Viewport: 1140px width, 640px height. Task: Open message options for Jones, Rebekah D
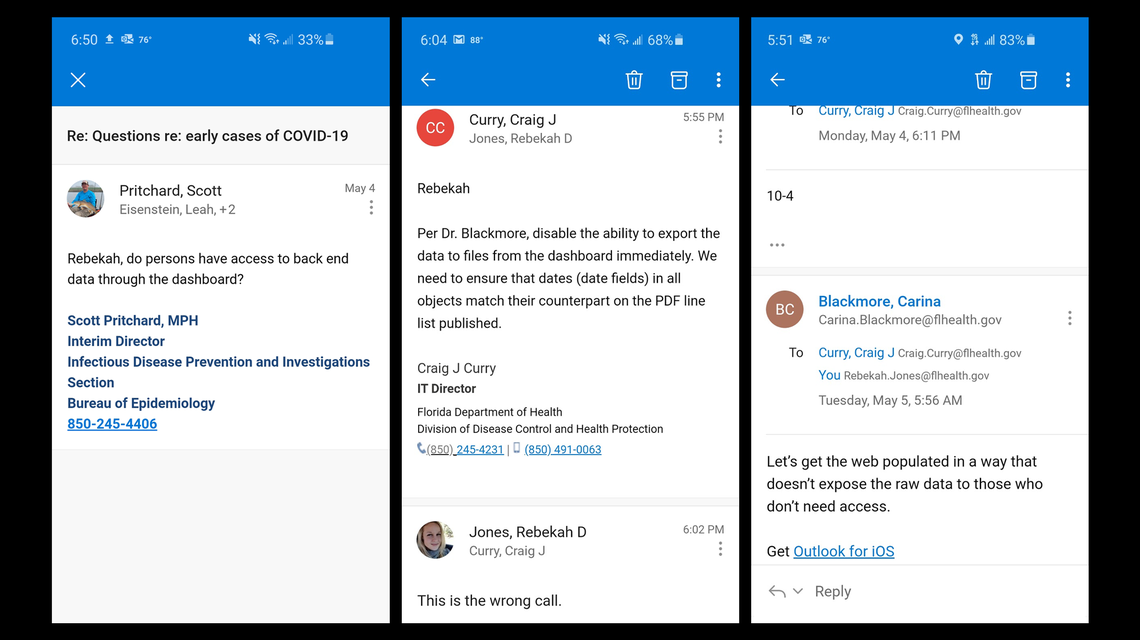click(720, 548)
